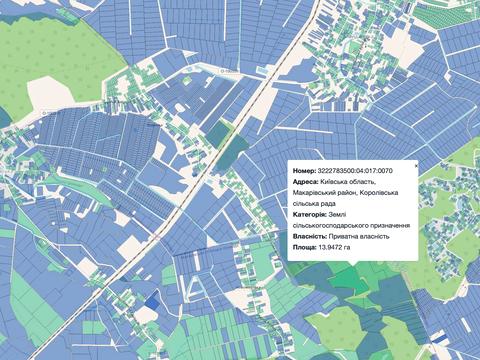The width and height of the screenshot is (480, 360).
Task: Select the bright green parcel below the popup pointer
Action: coord(348,279)
